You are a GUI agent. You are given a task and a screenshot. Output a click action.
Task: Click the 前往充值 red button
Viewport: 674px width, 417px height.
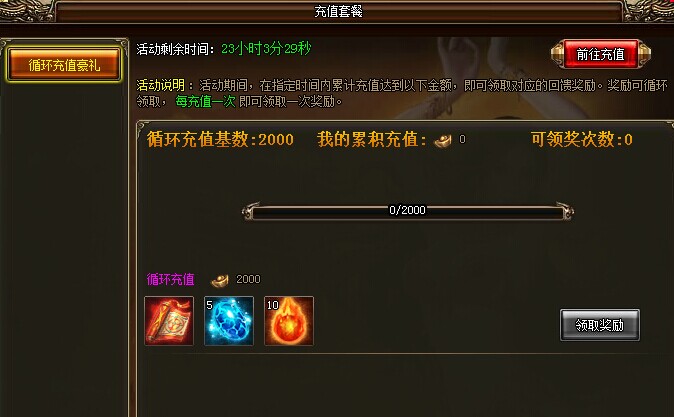click(600, 54)
